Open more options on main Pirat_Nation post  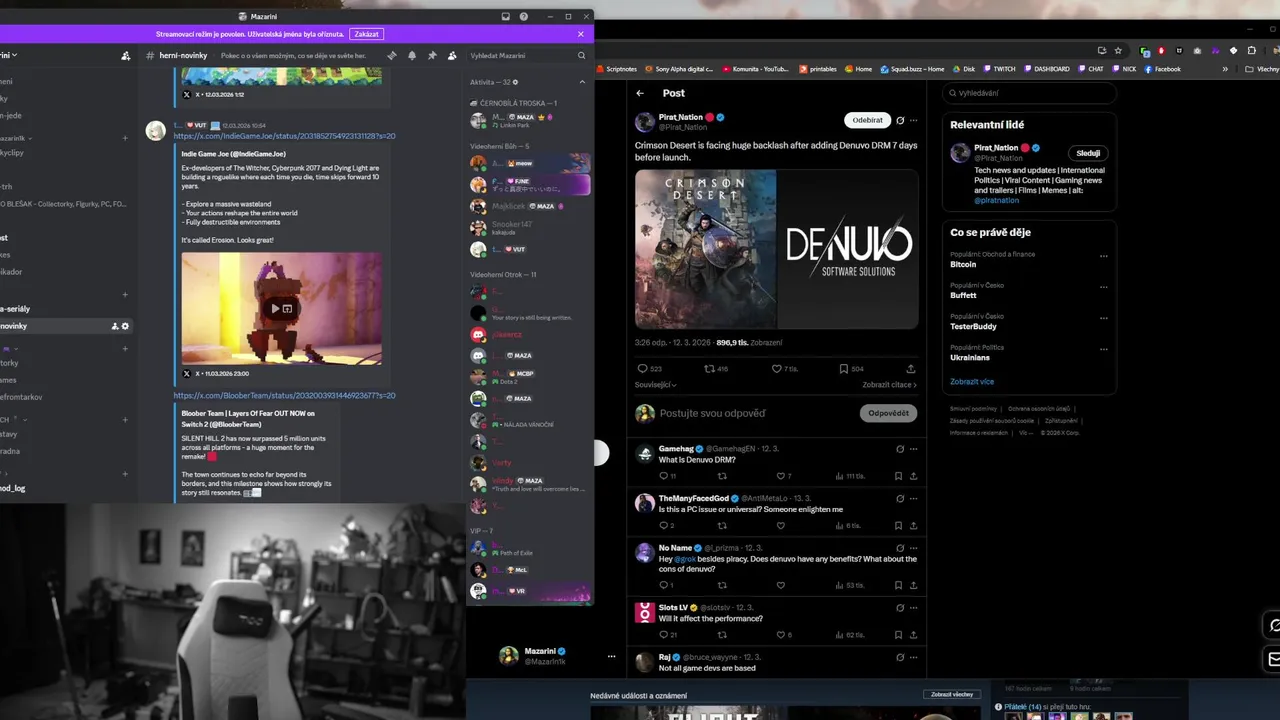coord(913,121)
